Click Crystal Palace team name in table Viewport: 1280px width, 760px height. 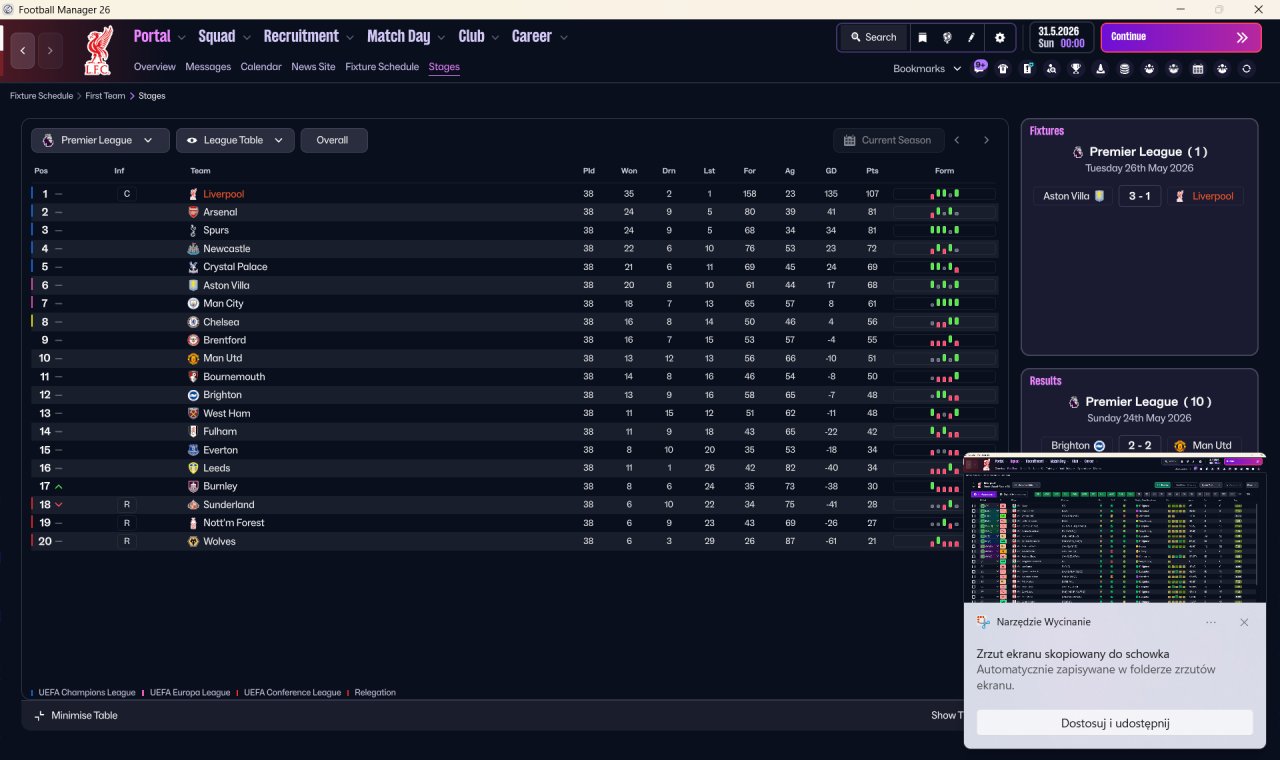coord(235,267)
